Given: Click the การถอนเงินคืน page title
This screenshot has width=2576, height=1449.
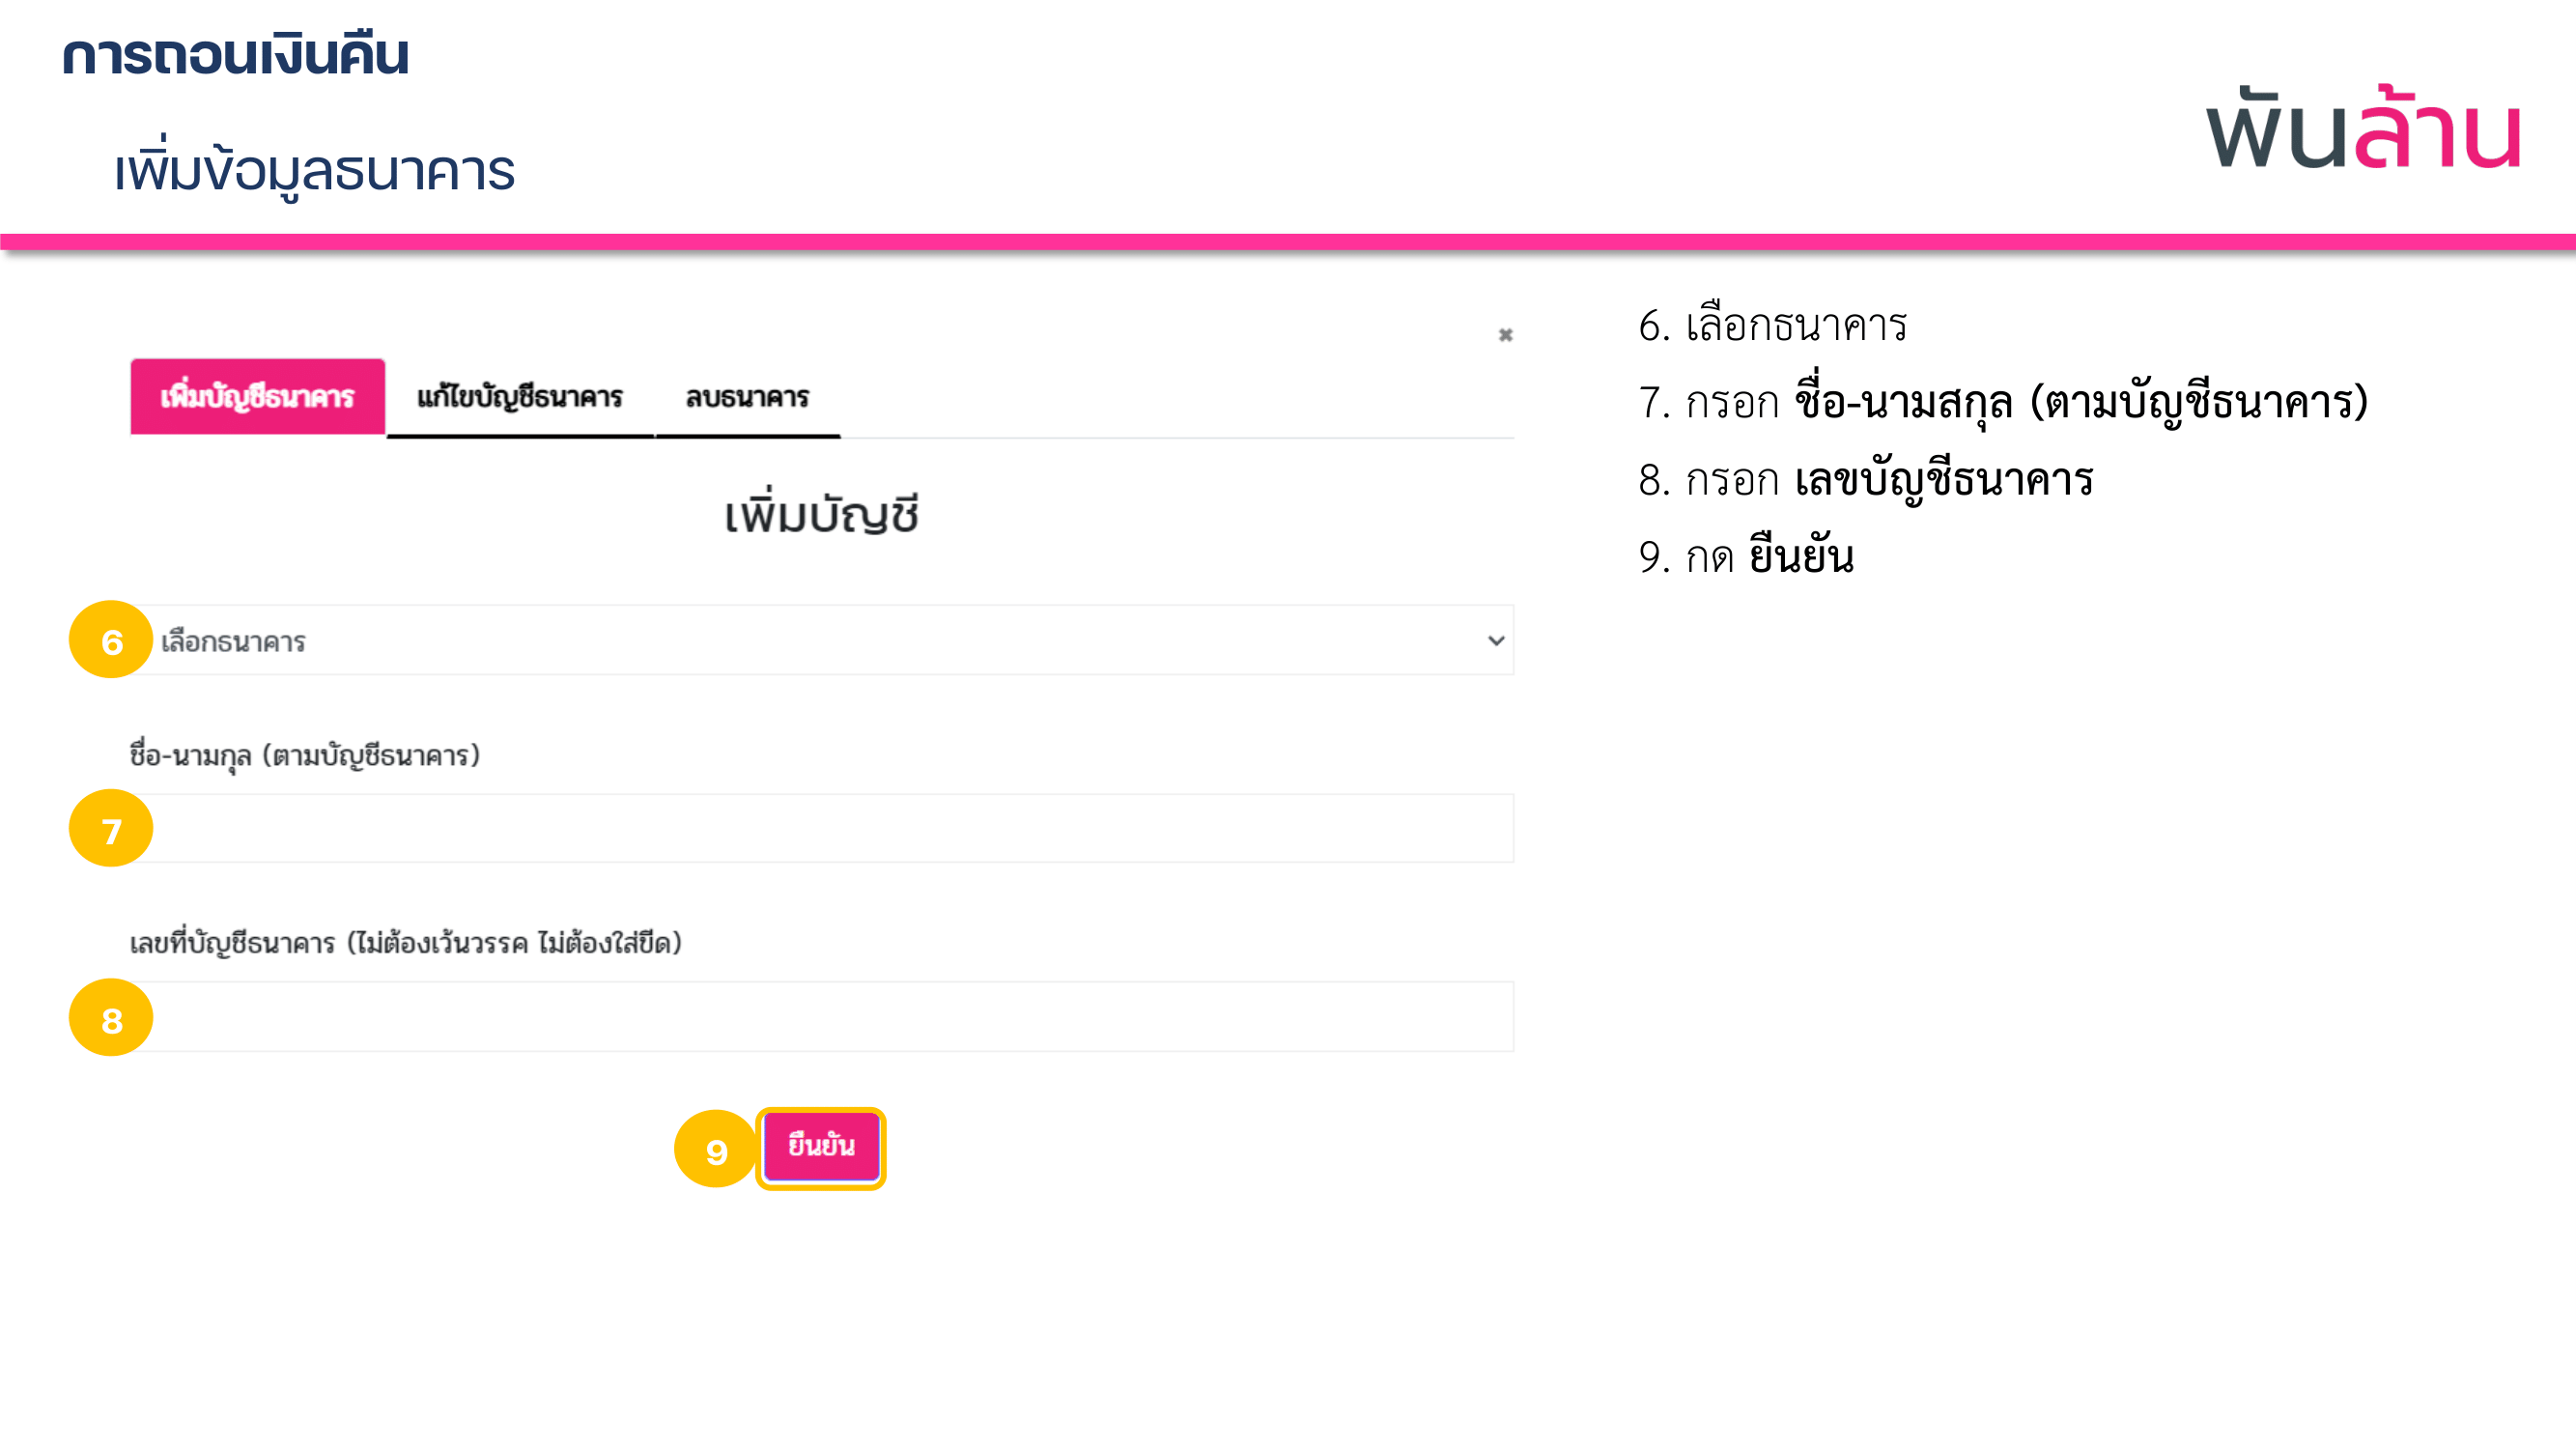Looking at the screenshot, I should [x=236, y=54].
